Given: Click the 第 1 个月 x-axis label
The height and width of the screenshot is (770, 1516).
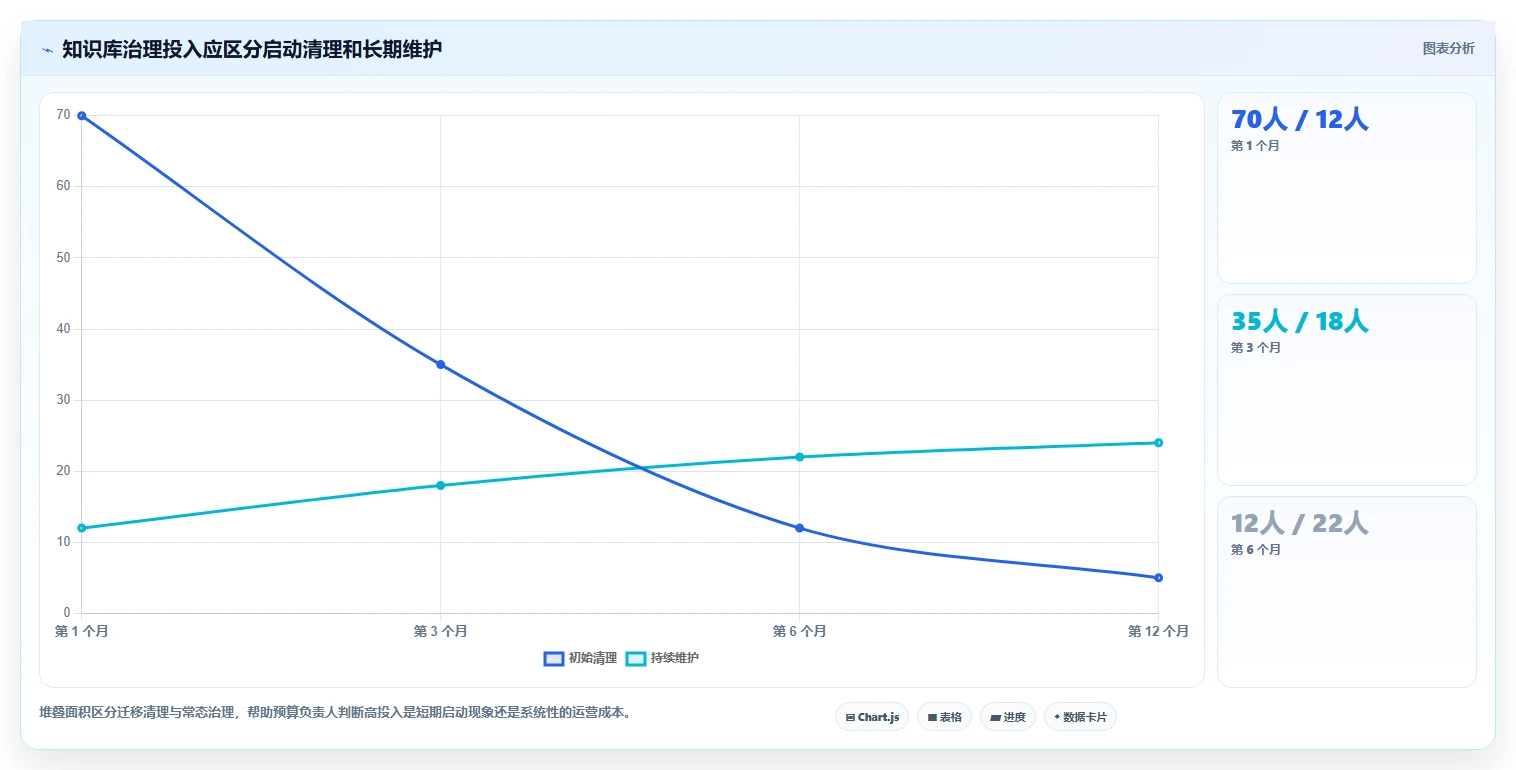Looking at the screenshot, I should pos(81,631).
